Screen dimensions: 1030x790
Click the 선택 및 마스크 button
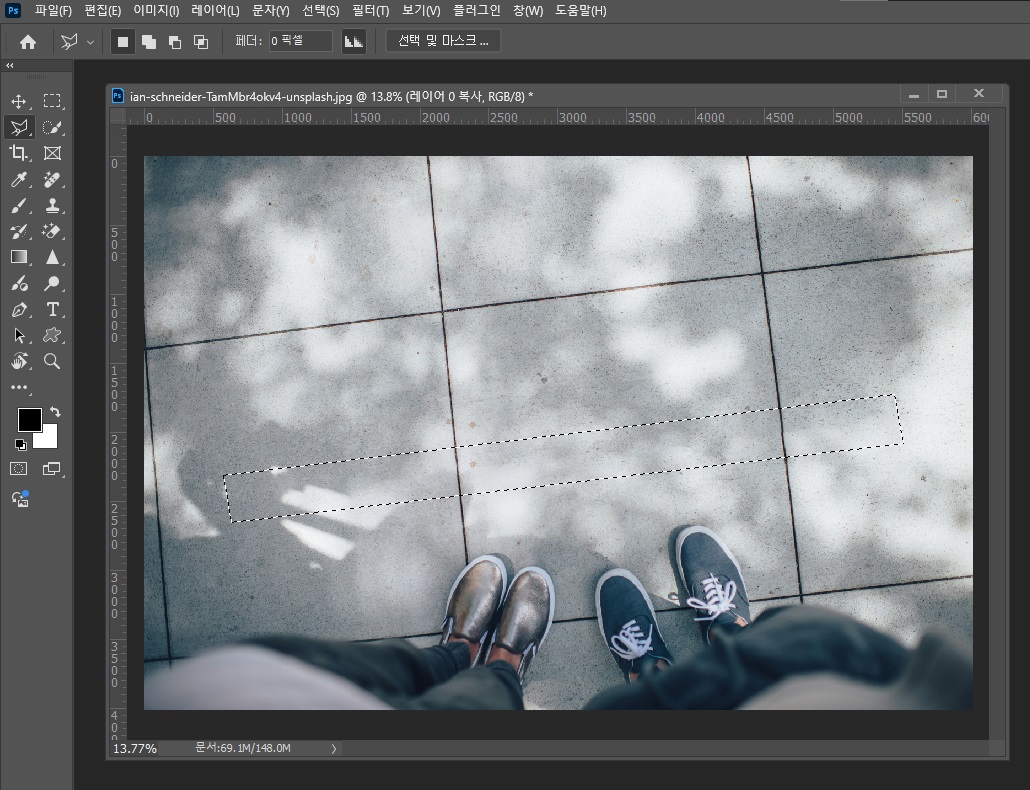[x=443, y=41]
